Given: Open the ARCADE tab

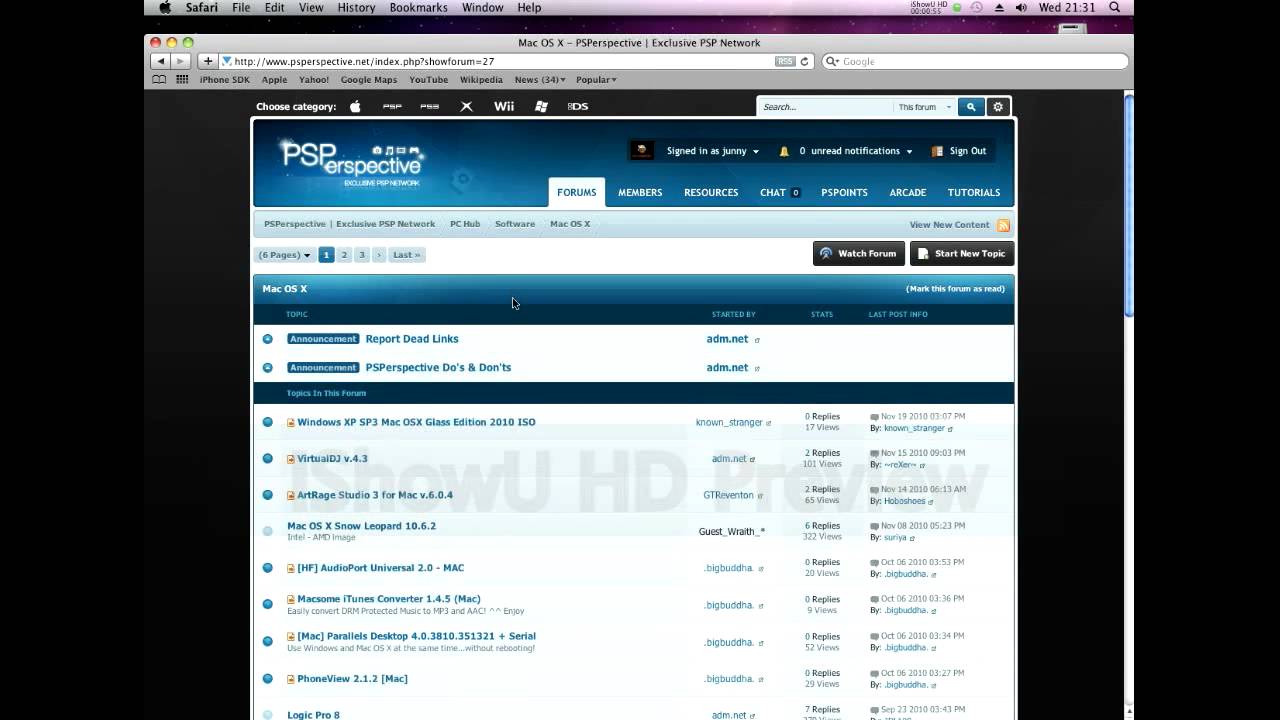Looking at the screenshot, I should pos(908,193).
